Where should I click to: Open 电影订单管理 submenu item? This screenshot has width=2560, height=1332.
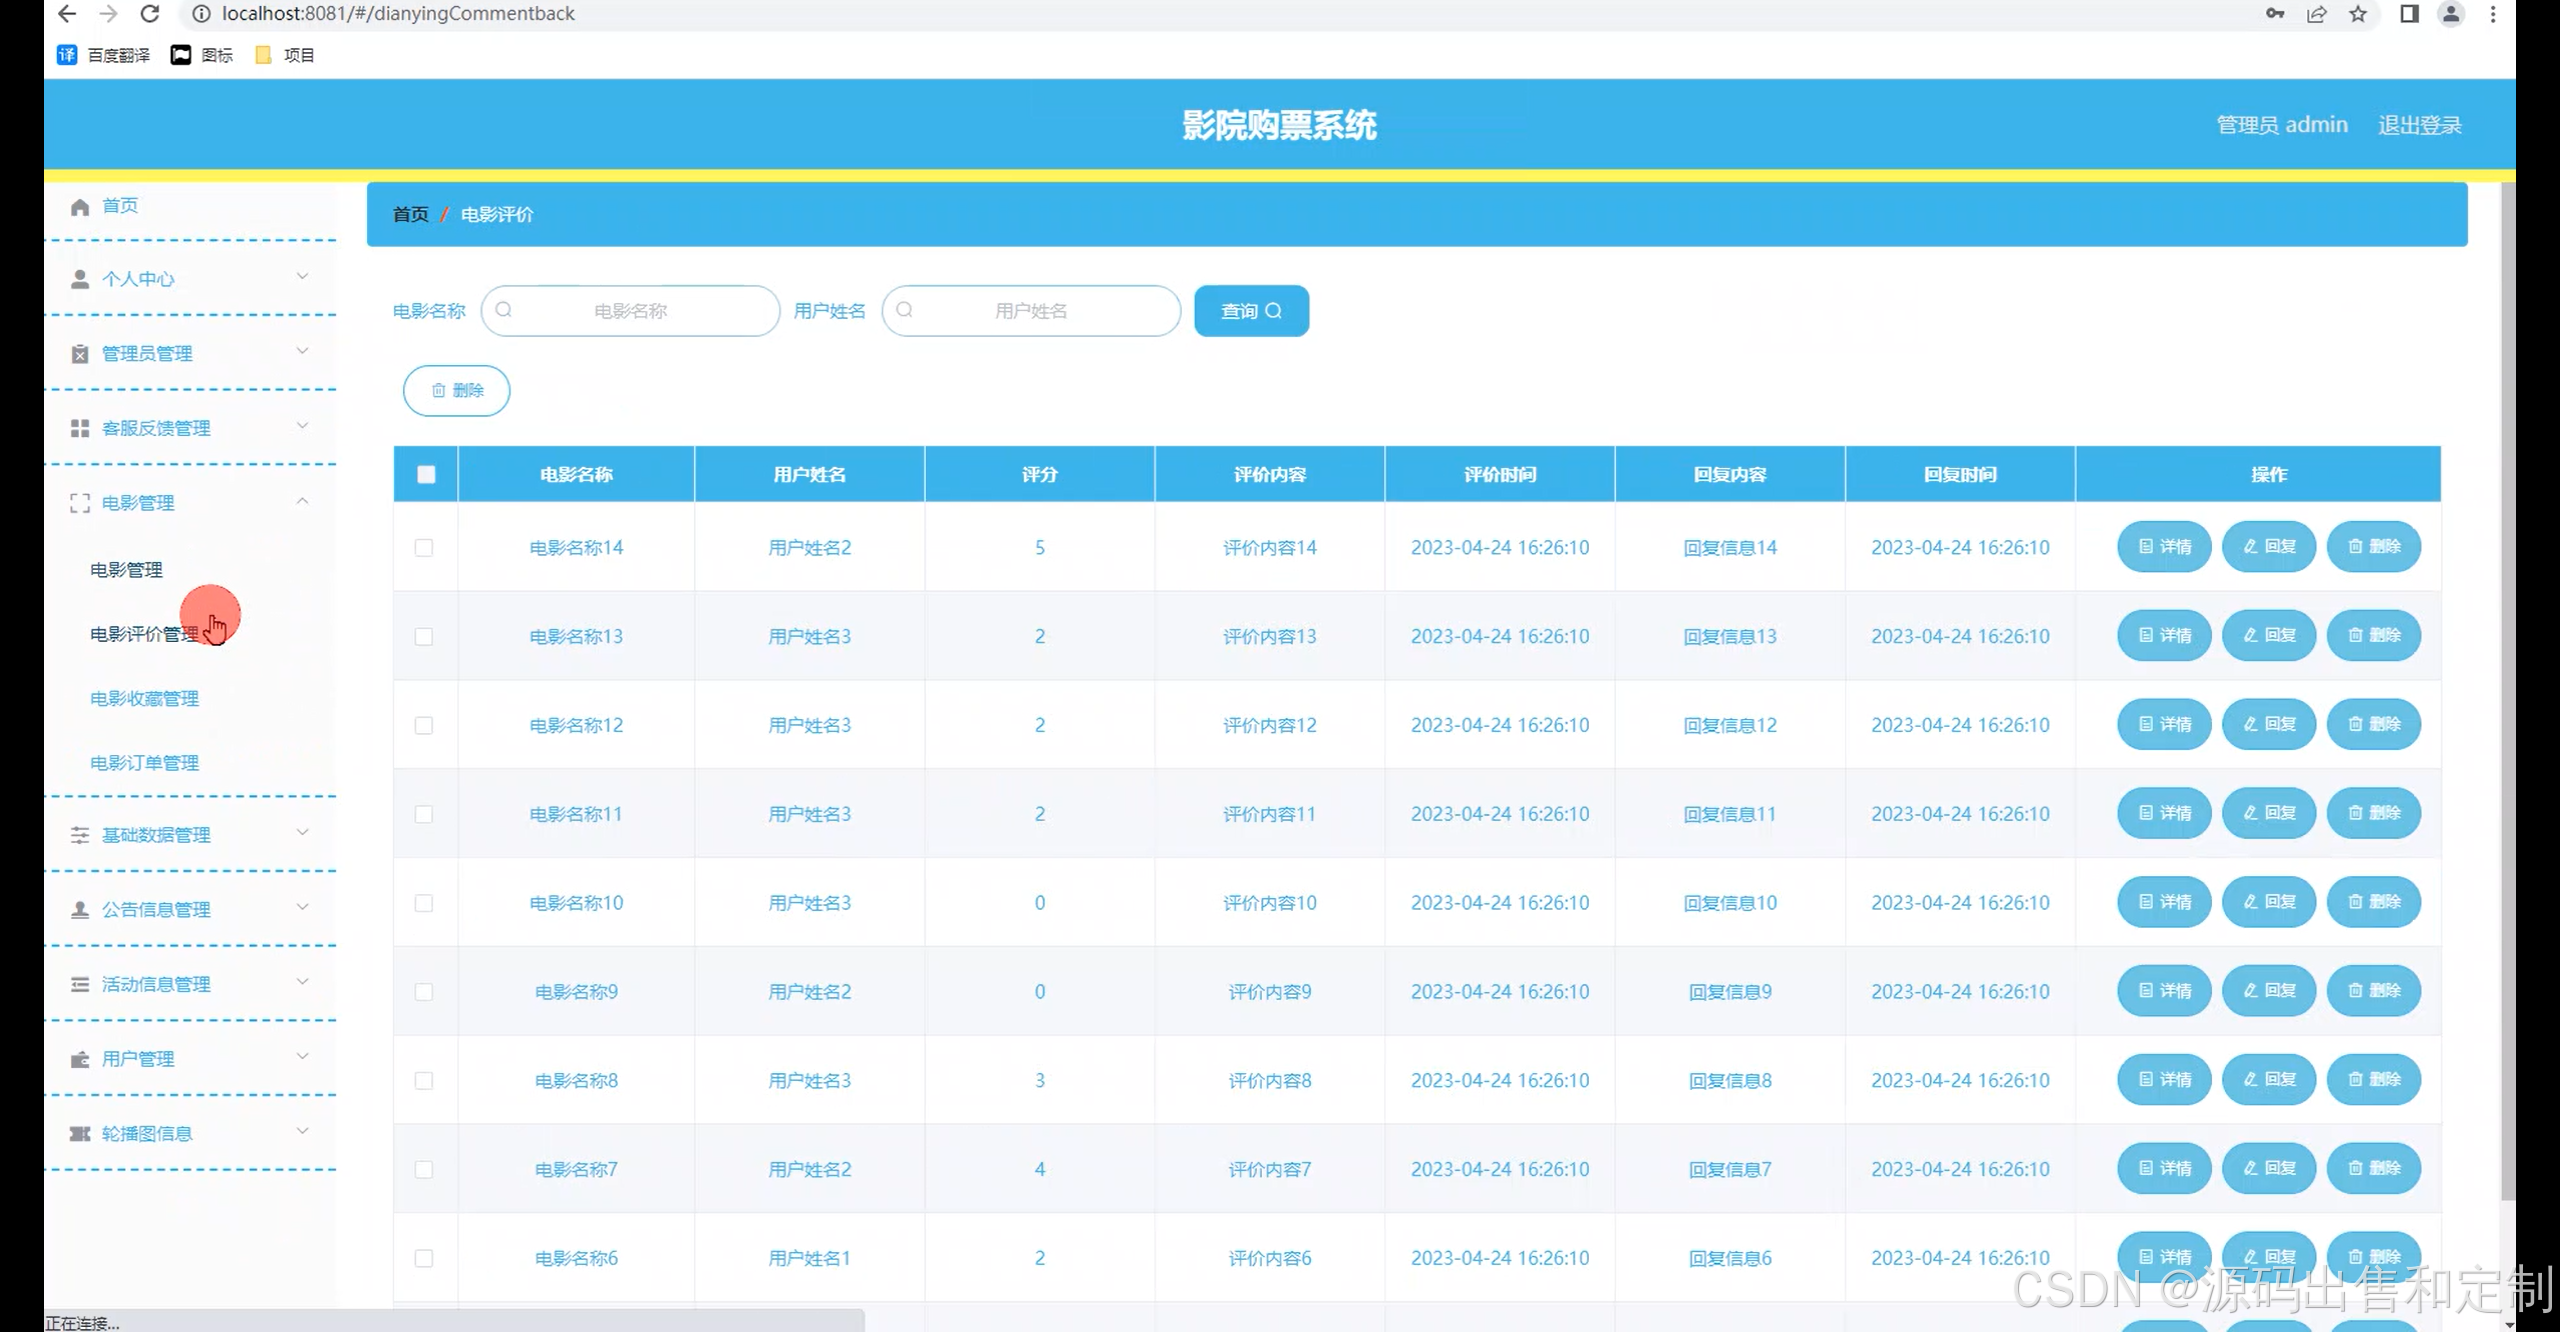tap(144, 763)
